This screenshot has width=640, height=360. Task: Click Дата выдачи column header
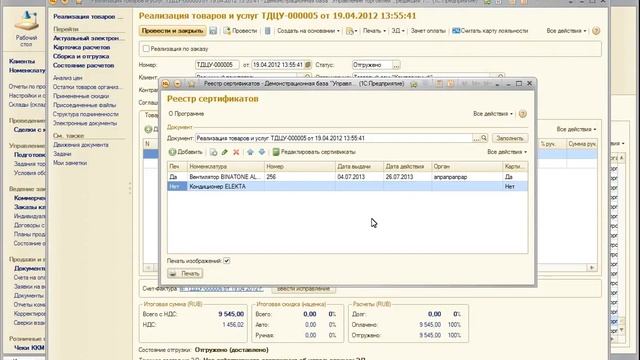point(359,167)
